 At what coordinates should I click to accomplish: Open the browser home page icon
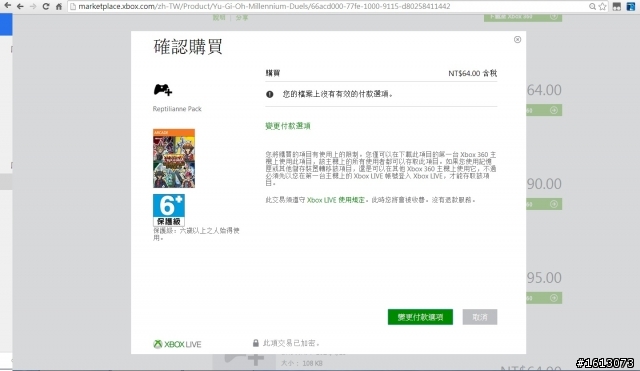coord(59,6)
